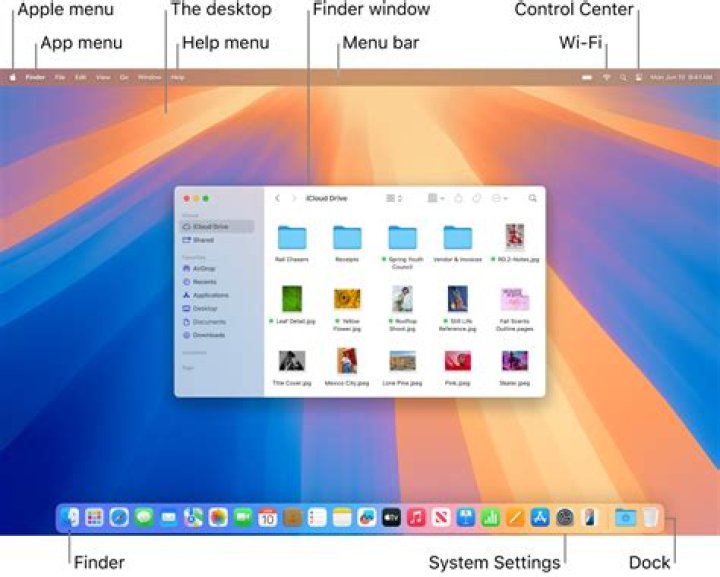Viewport: 720px width, 577px height.
Task: Open the Finder icon in the Dock
Action: (x=70, y=518)
